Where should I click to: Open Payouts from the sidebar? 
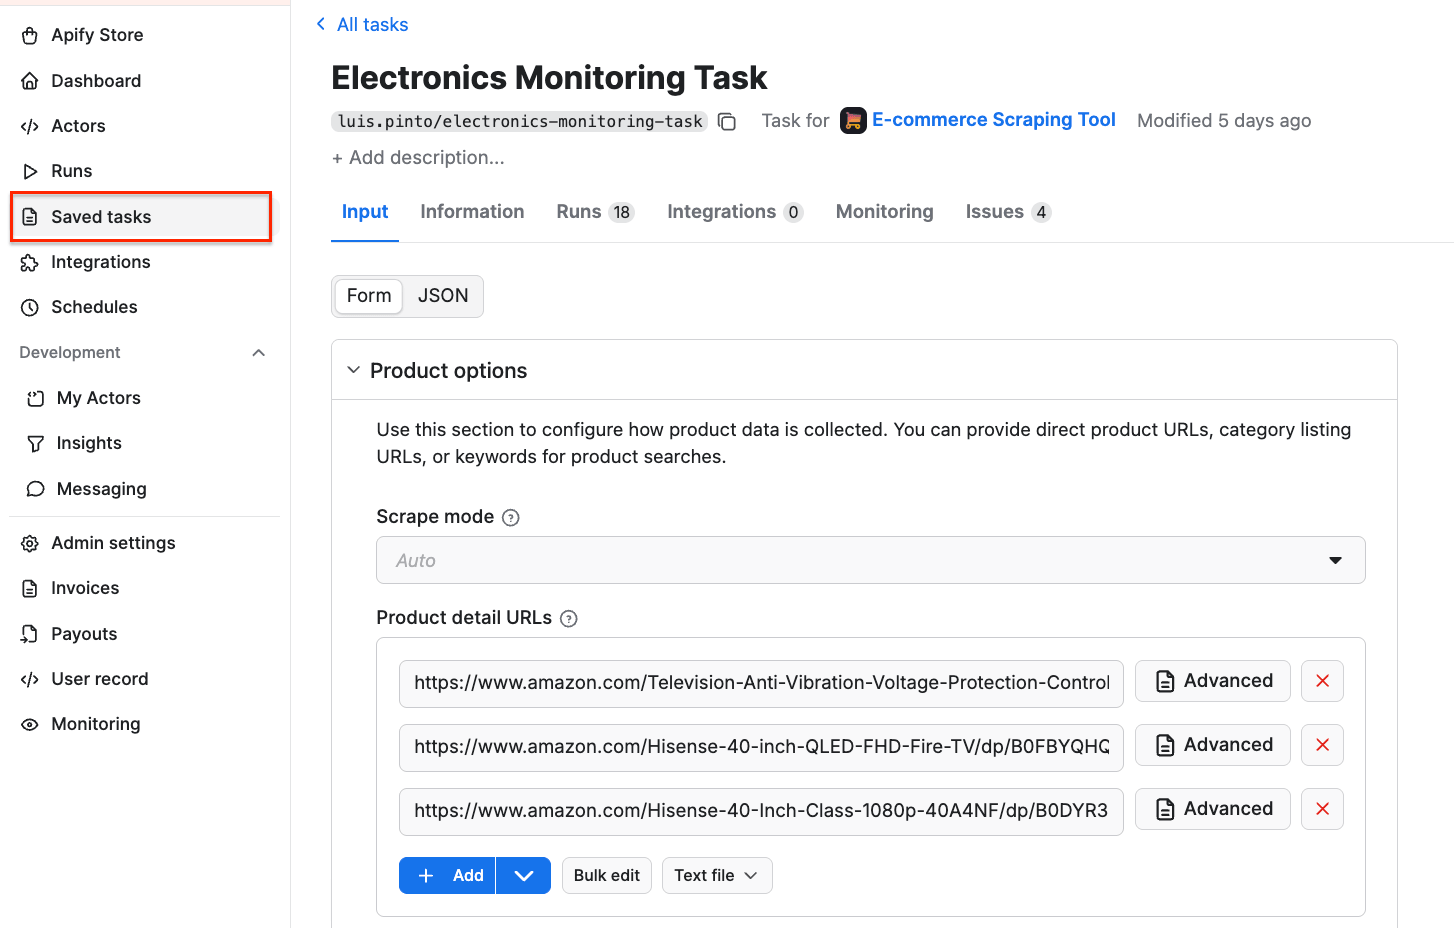click(x=84, y=633)
